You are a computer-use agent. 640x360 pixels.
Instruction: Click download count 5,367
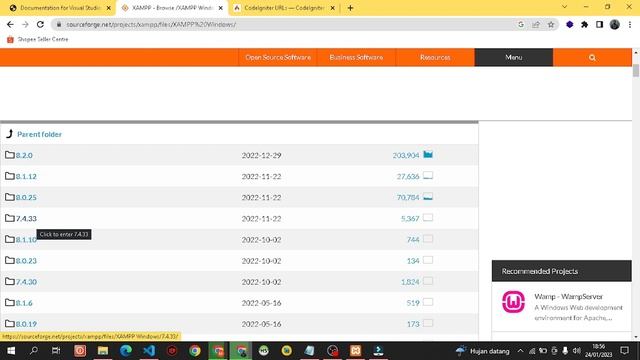click(410, 218)
